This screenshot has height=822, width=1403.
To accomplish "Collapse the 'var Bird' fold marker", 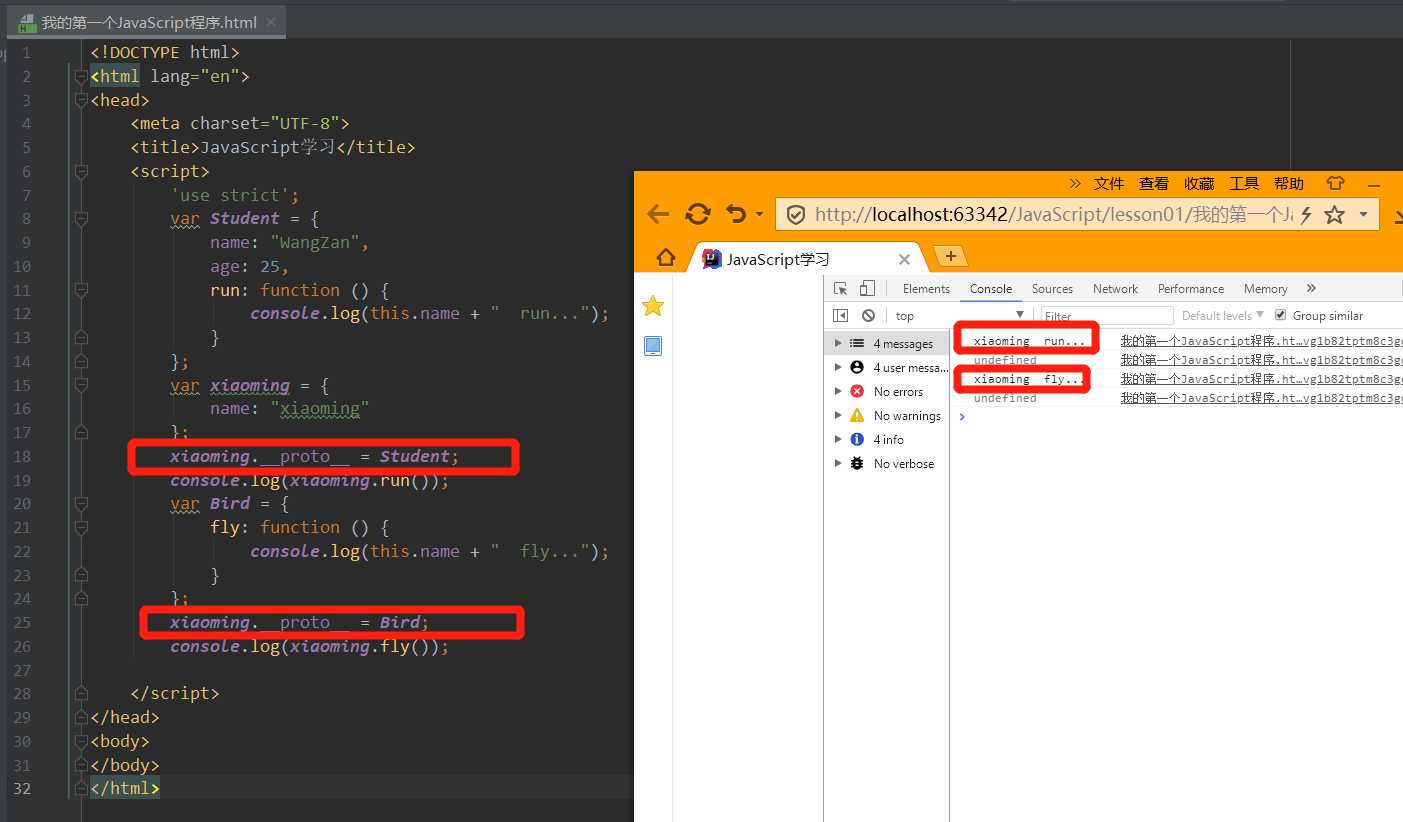I will pyautogui.click(x=81, y=503).
